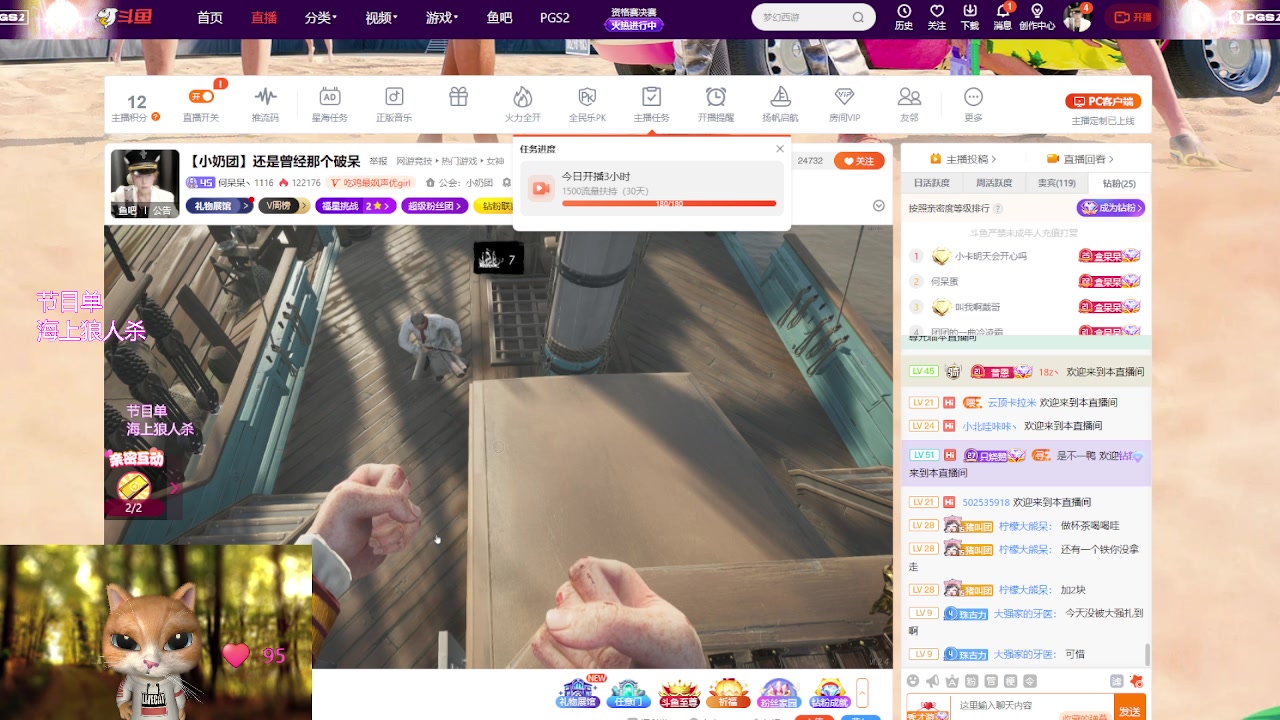This screenshot has width=1280, height=720.
Task: Open the 主播任务 streamer tasks icon
Action: coord(651,104)
